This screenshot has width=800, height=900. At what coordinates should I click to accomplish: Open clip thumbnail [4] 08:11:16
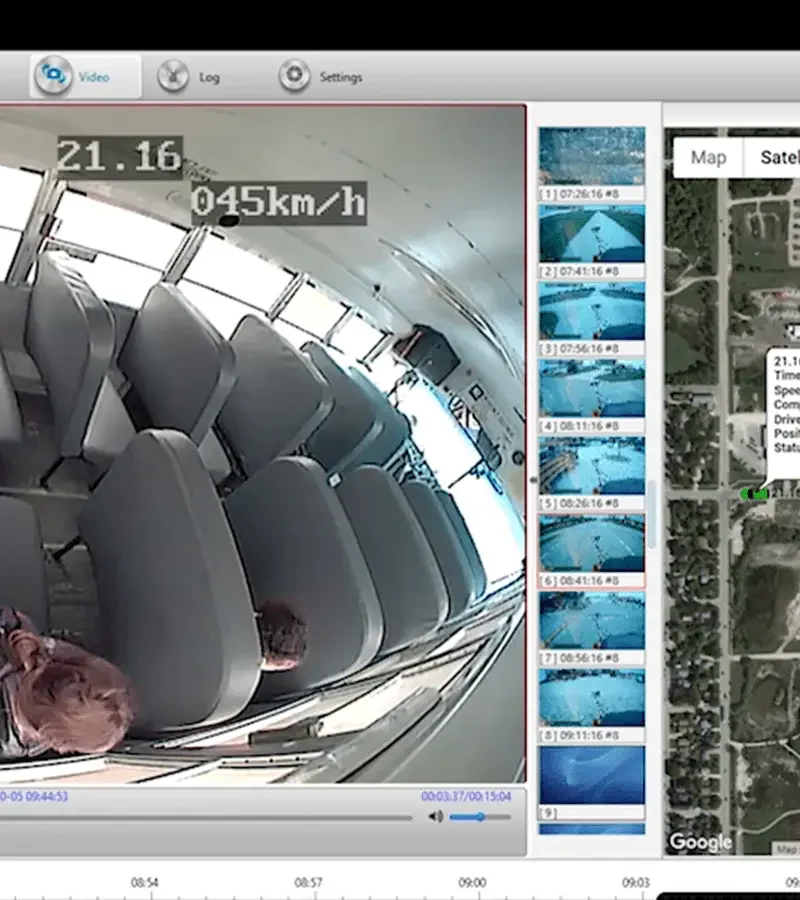(x=592, y=388)
